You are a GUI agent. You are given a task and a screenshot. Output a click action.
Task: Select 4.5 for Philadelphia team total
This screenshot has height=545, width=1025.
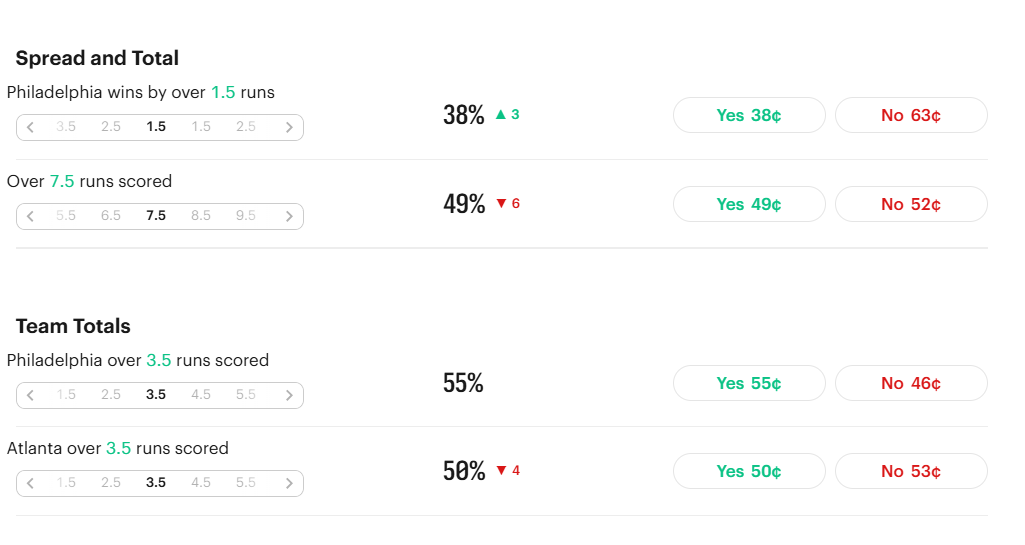click(x=201, y=395)
